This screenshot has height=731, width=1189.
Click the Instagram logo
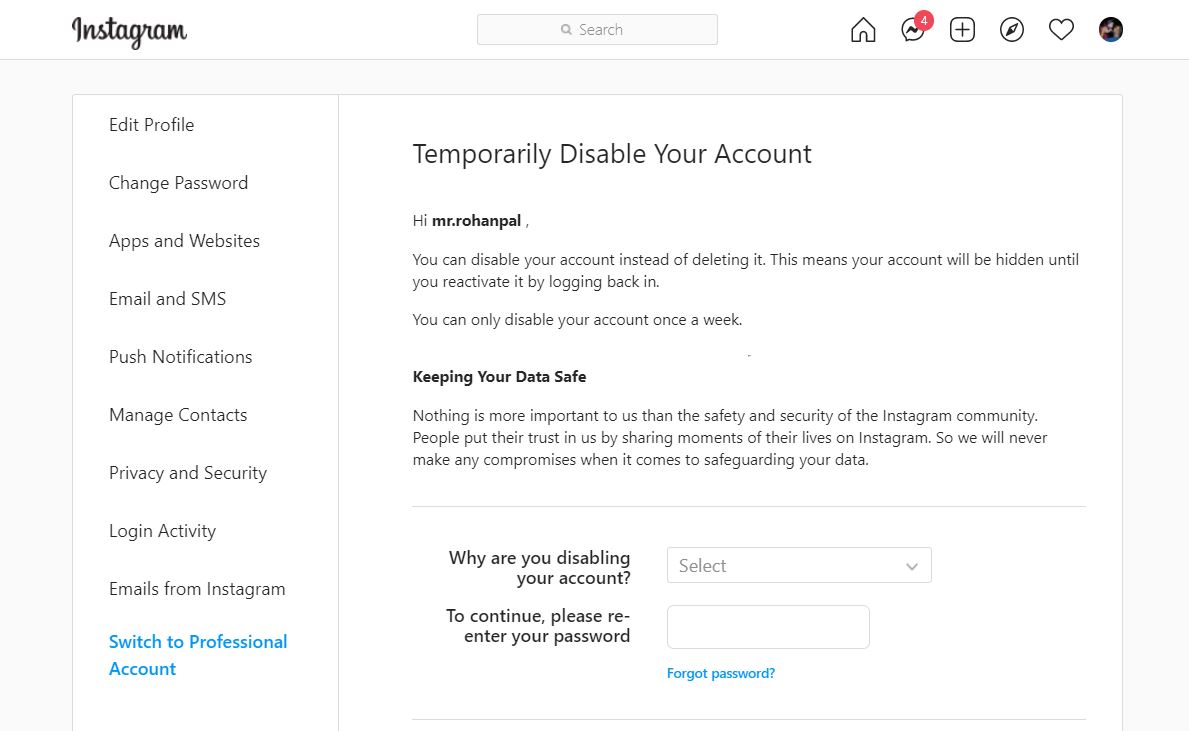[129, 31]
